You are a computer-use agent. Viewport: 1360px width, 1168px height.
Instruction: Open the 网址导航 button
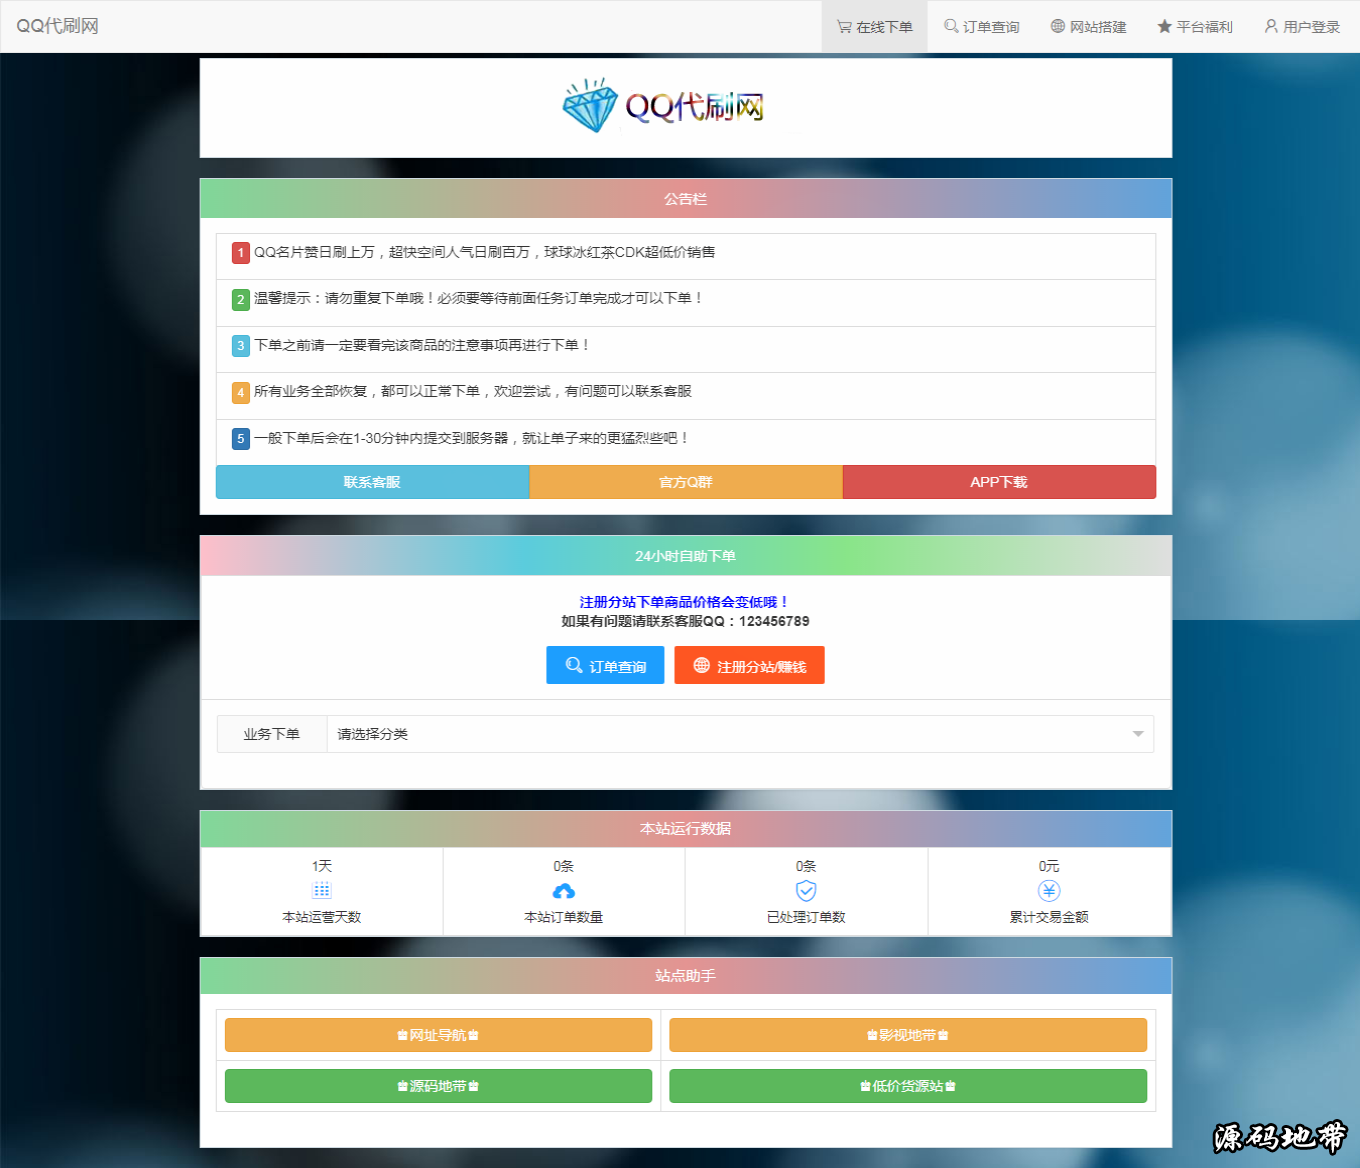(438, 1035)
